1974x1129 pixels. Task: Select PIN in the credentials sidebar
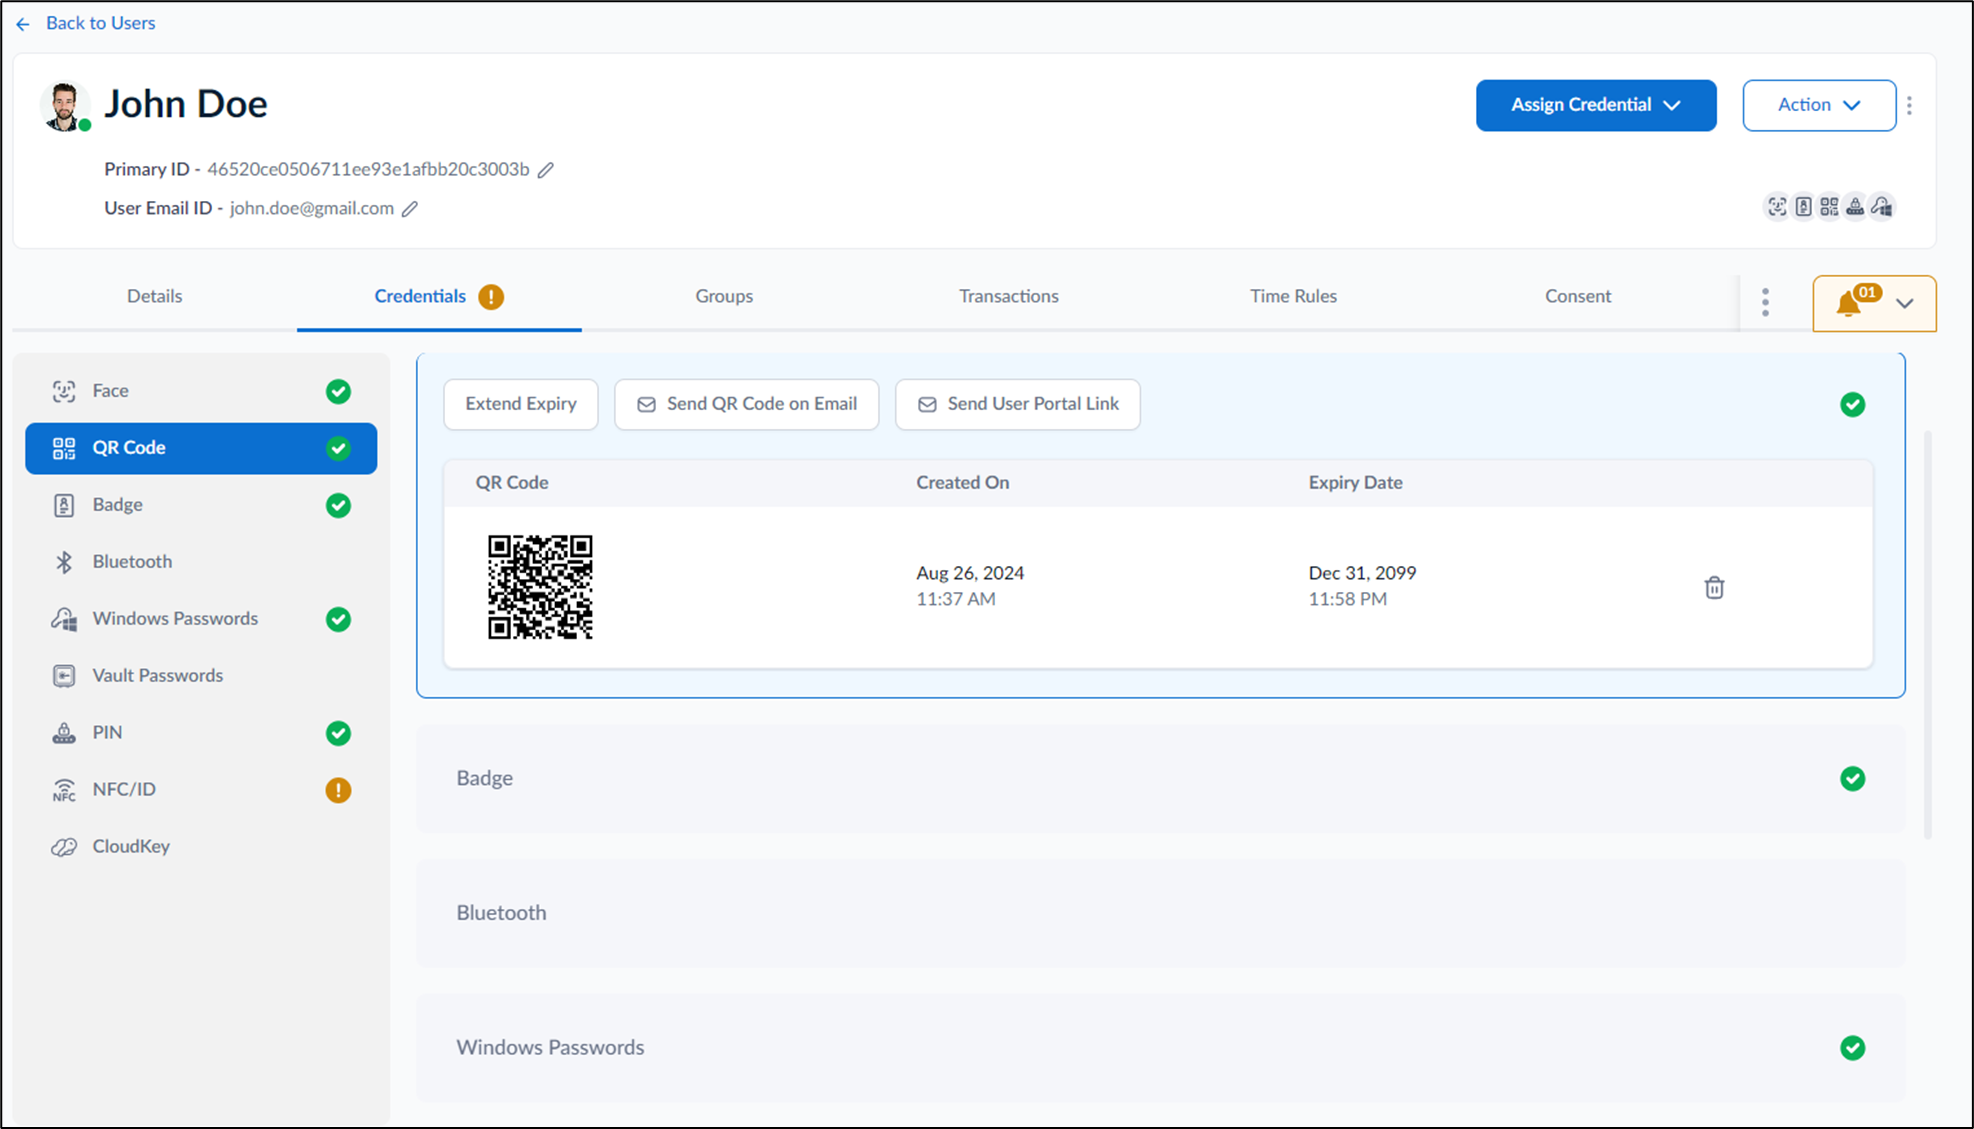click(201, 733)
